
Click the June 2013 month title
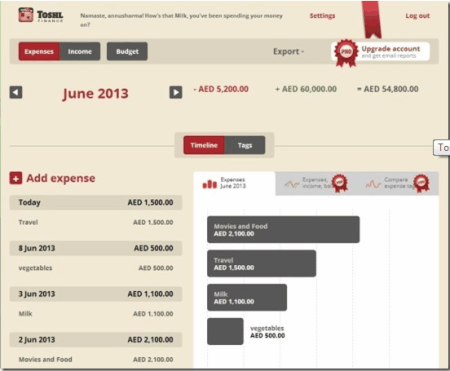tap(95, 93)
